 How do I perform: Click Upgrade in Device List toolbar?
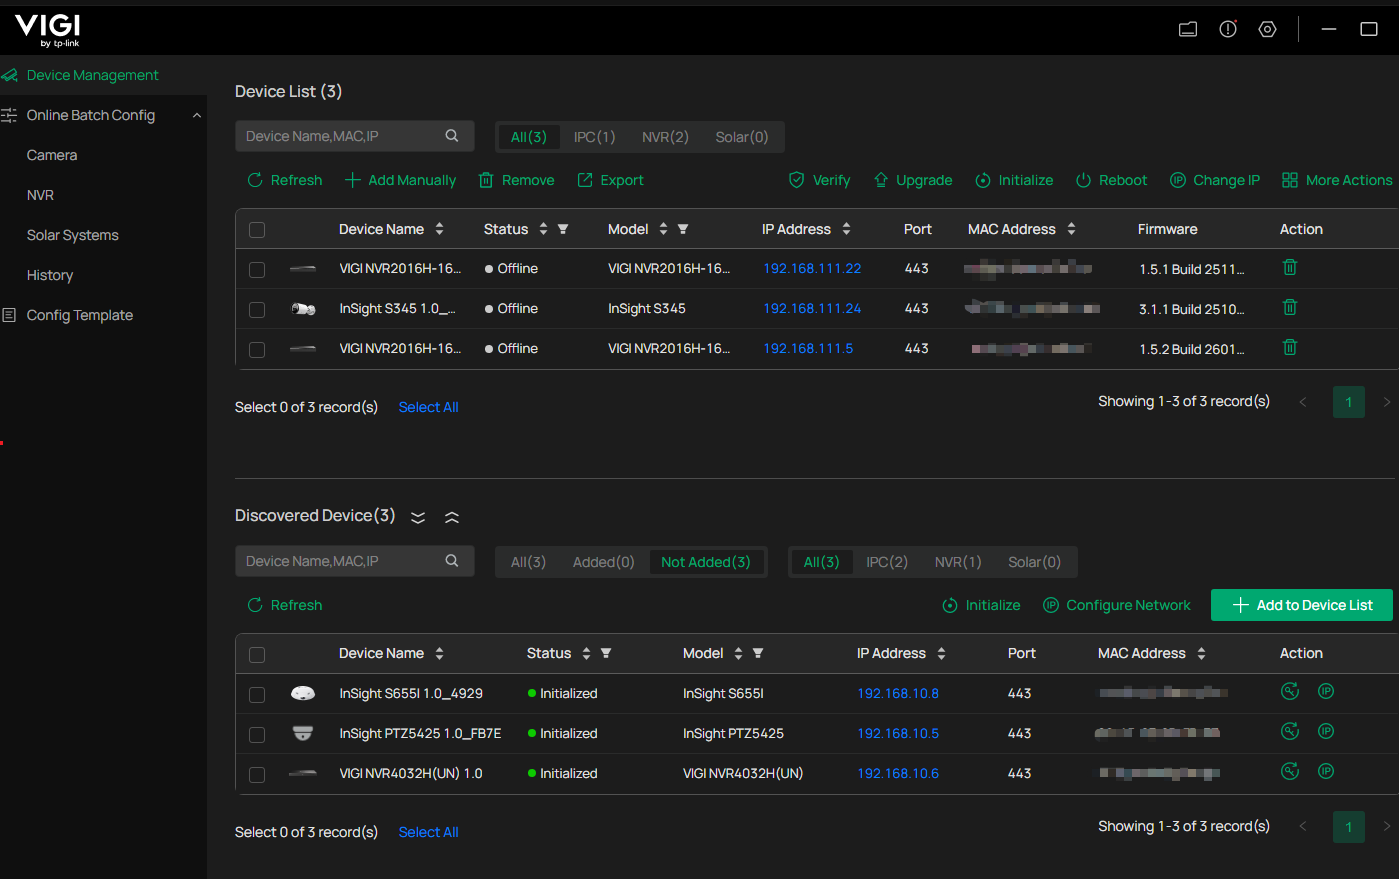click(913, 180)
